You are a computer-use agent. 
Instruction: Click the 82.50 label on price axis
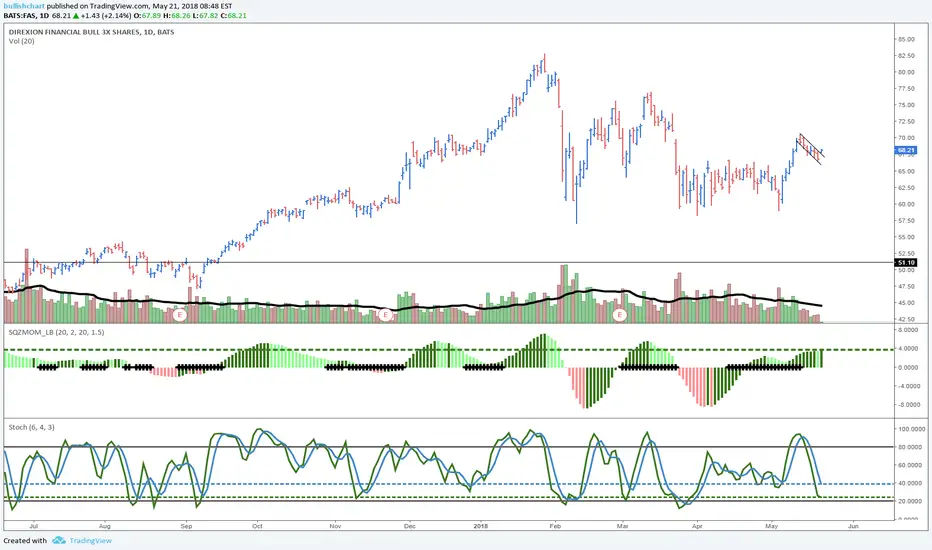click(906, 56)
